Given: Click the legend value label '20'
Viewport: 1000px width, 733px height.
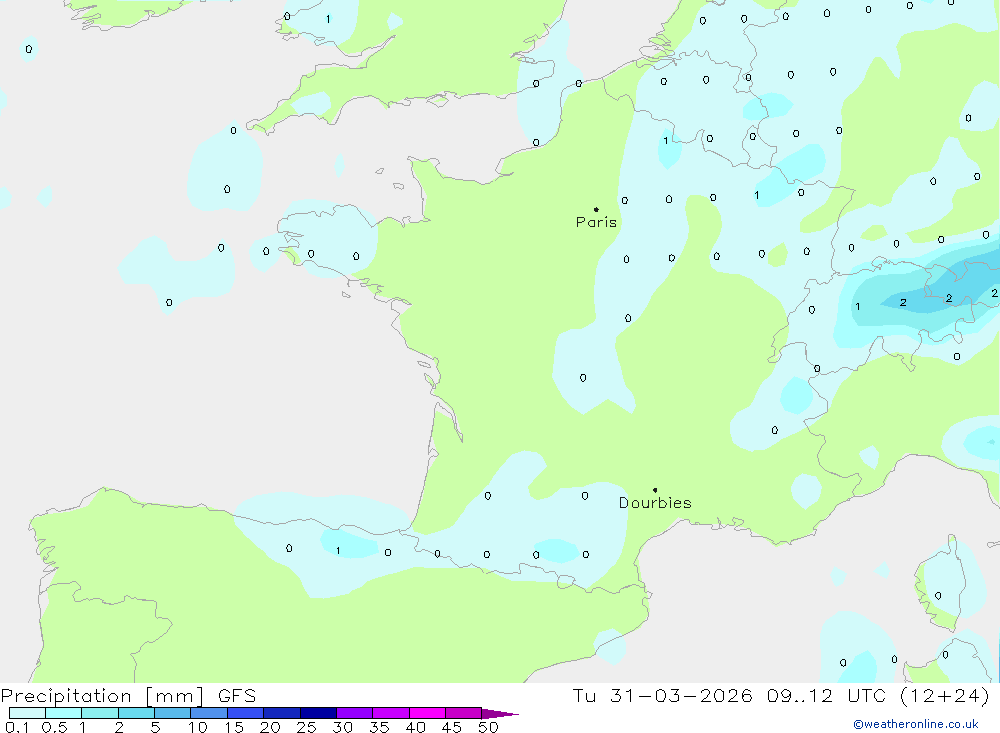Looking at the screenshot, I should tap(270, 727).
